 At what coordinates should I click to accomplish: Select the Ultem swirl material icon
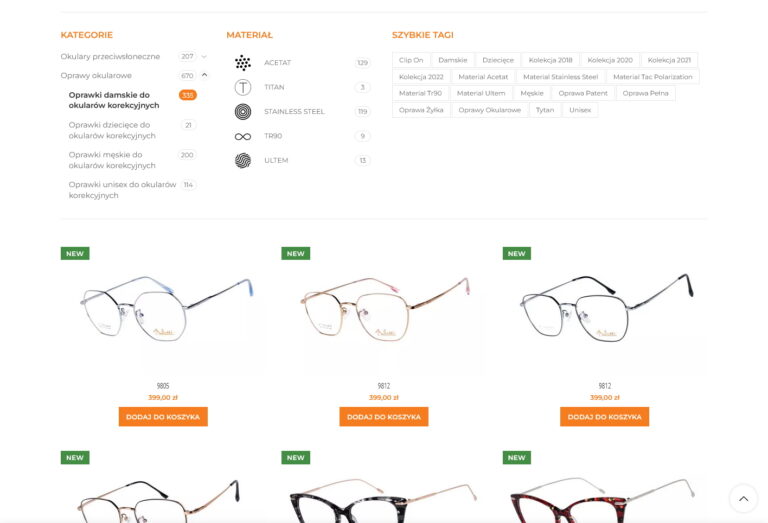click(x=243, y=161)
